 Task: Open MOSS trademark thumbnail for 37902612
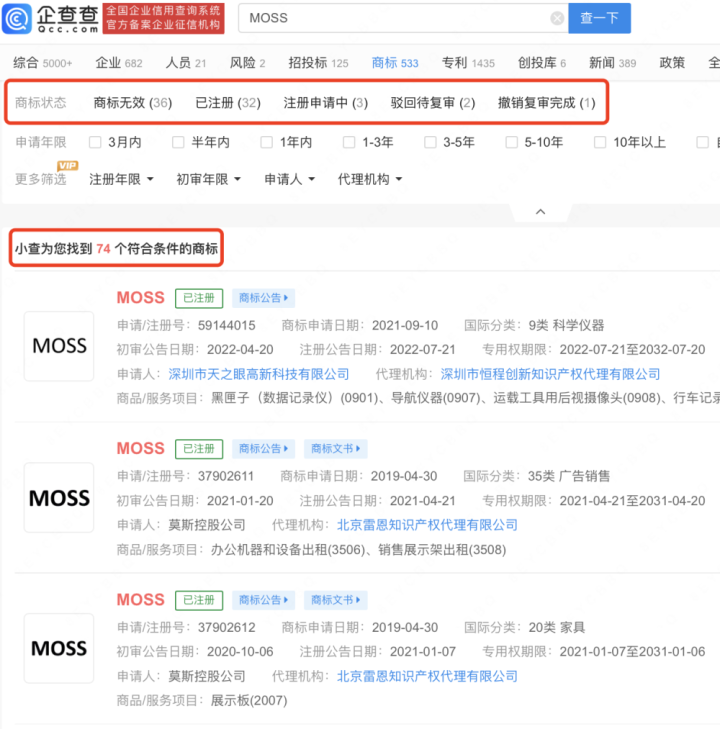click(x=59, y=648)
